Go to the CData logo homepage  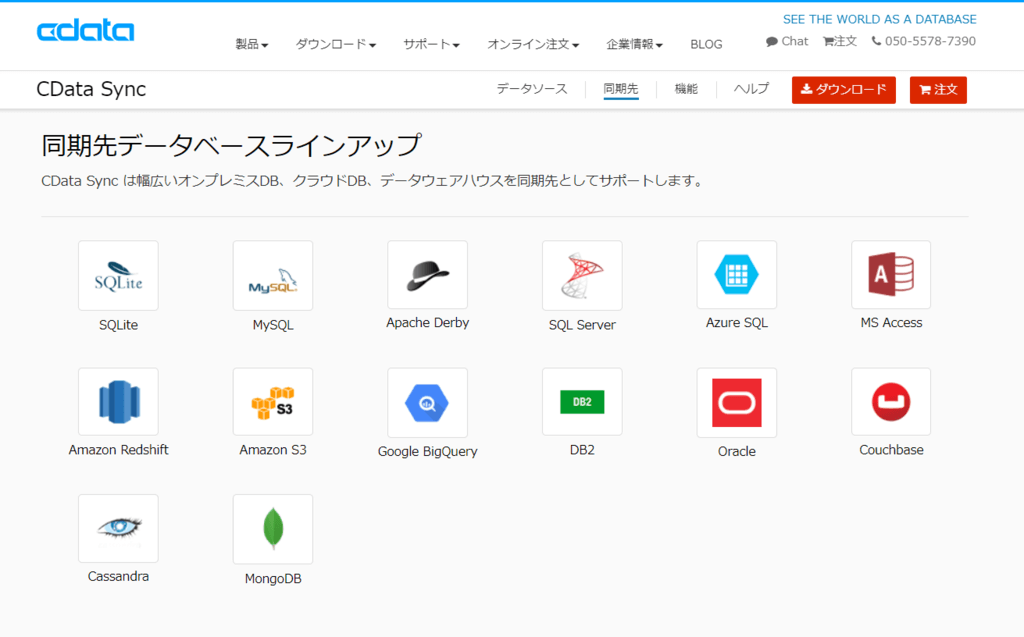pyautogui.click(x=86, y=30)
